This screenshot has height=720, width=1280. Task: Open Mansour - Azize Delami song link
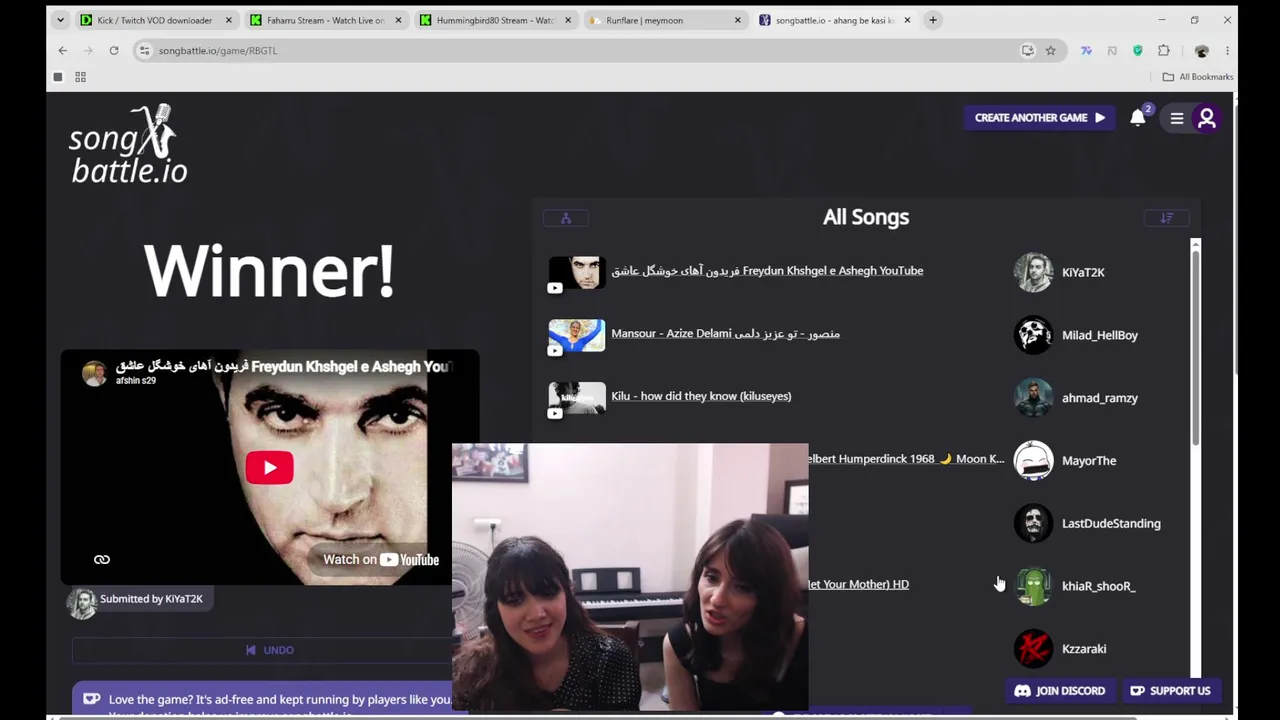point(725,334)
